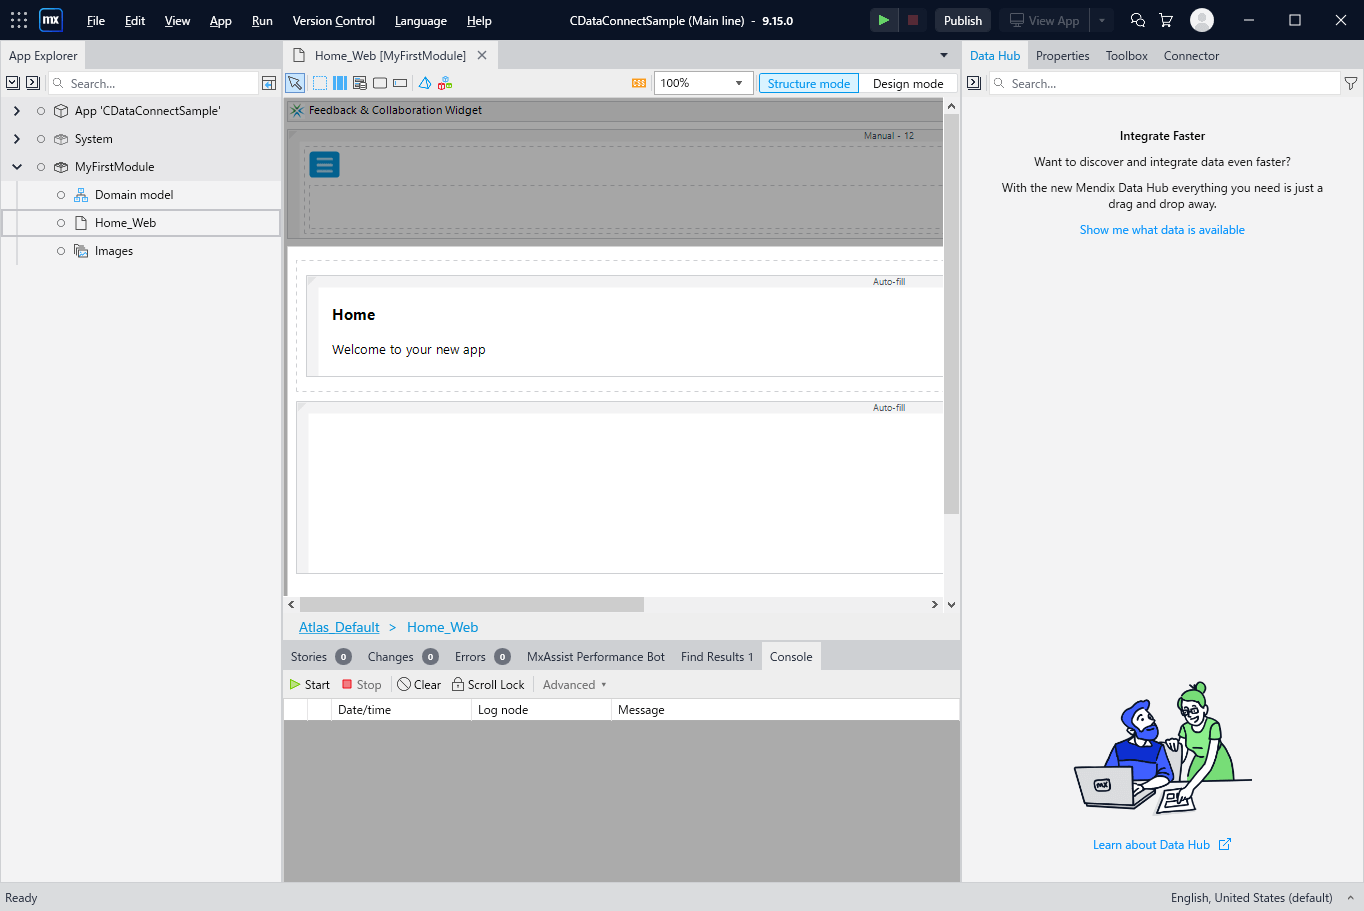Close the Home_Web document tab
Screen dimensions: 1364x911
click(482, 56)
